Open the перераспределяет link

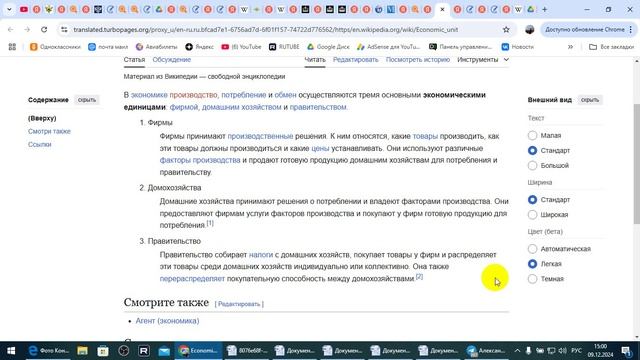coord(192,278)
